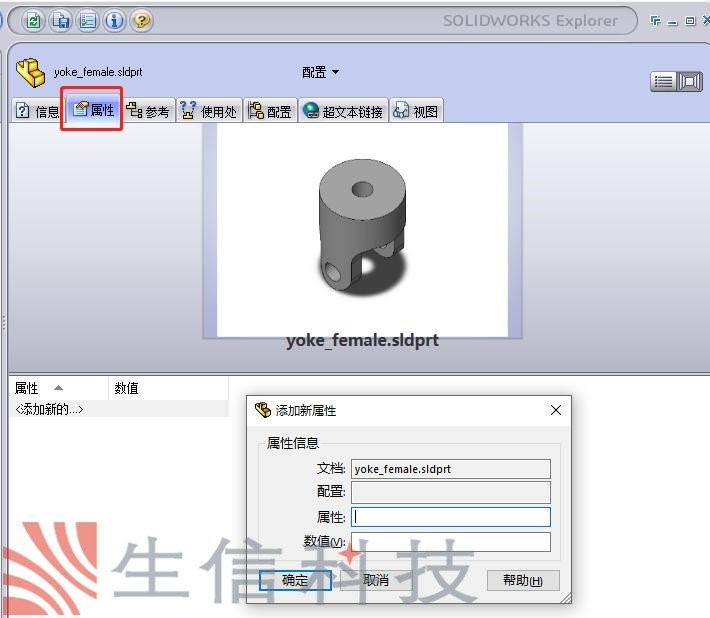Select the 属性 tab

(x=93, y=110)
